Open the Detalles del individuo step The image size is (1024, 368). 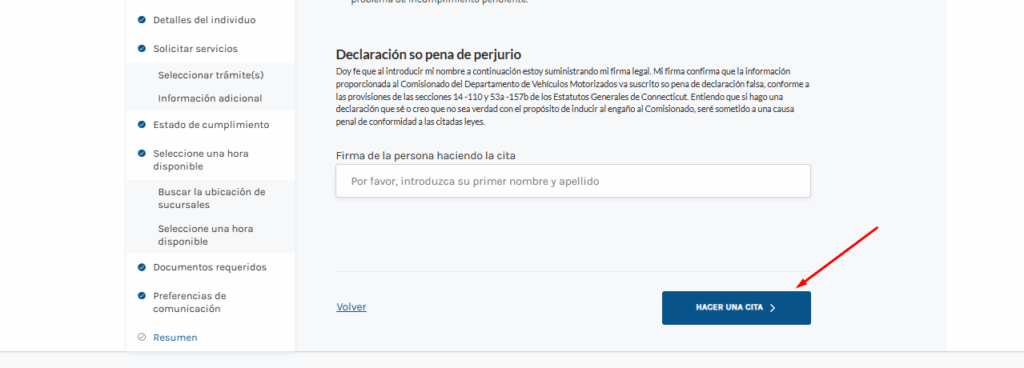204,20
